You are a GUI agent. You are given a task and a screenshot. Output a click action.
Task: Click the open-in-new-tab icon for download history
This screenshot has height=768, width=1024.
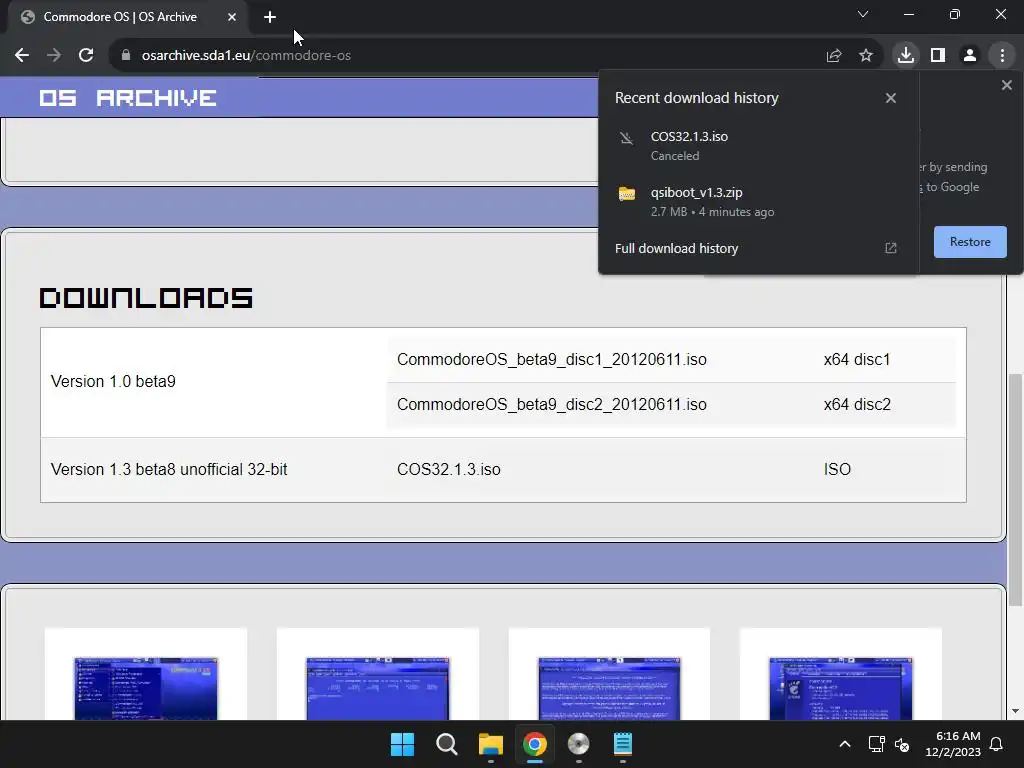click(x=891, y=248)
